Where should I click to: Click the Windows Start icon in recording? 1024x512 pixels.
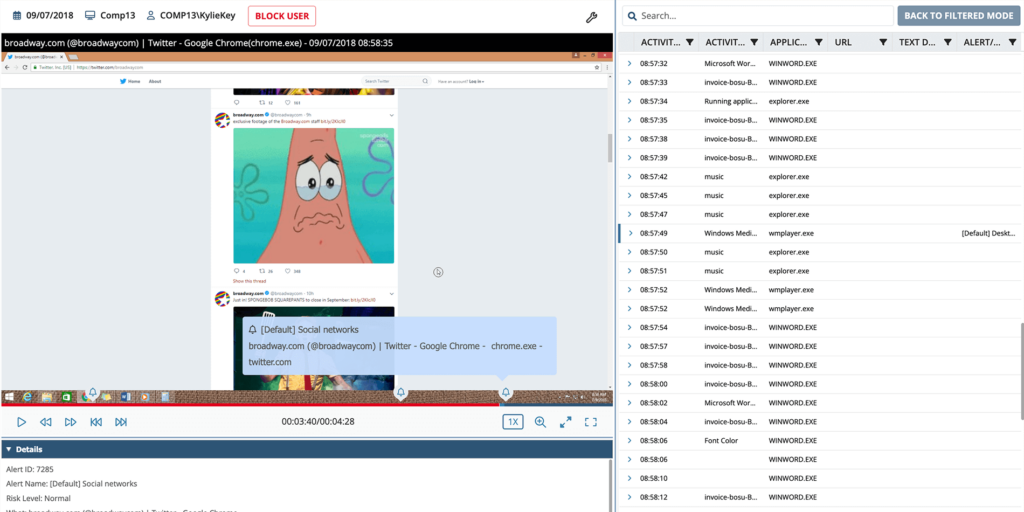[x=10, y=396]
